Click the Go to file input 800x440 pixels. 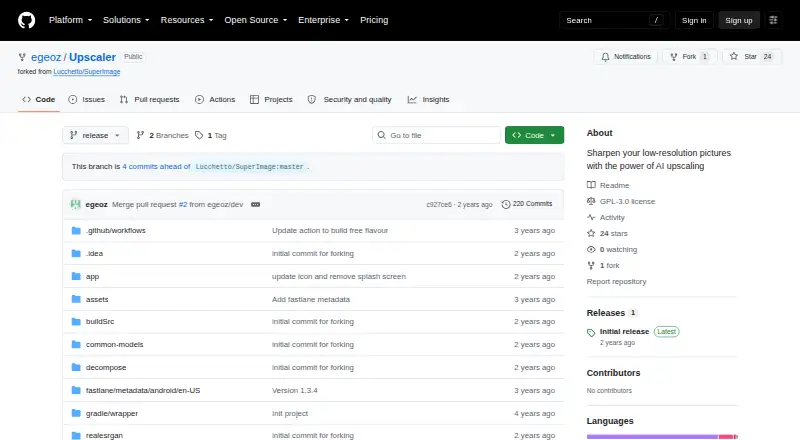pyautogui.click(x=437, y=135)
